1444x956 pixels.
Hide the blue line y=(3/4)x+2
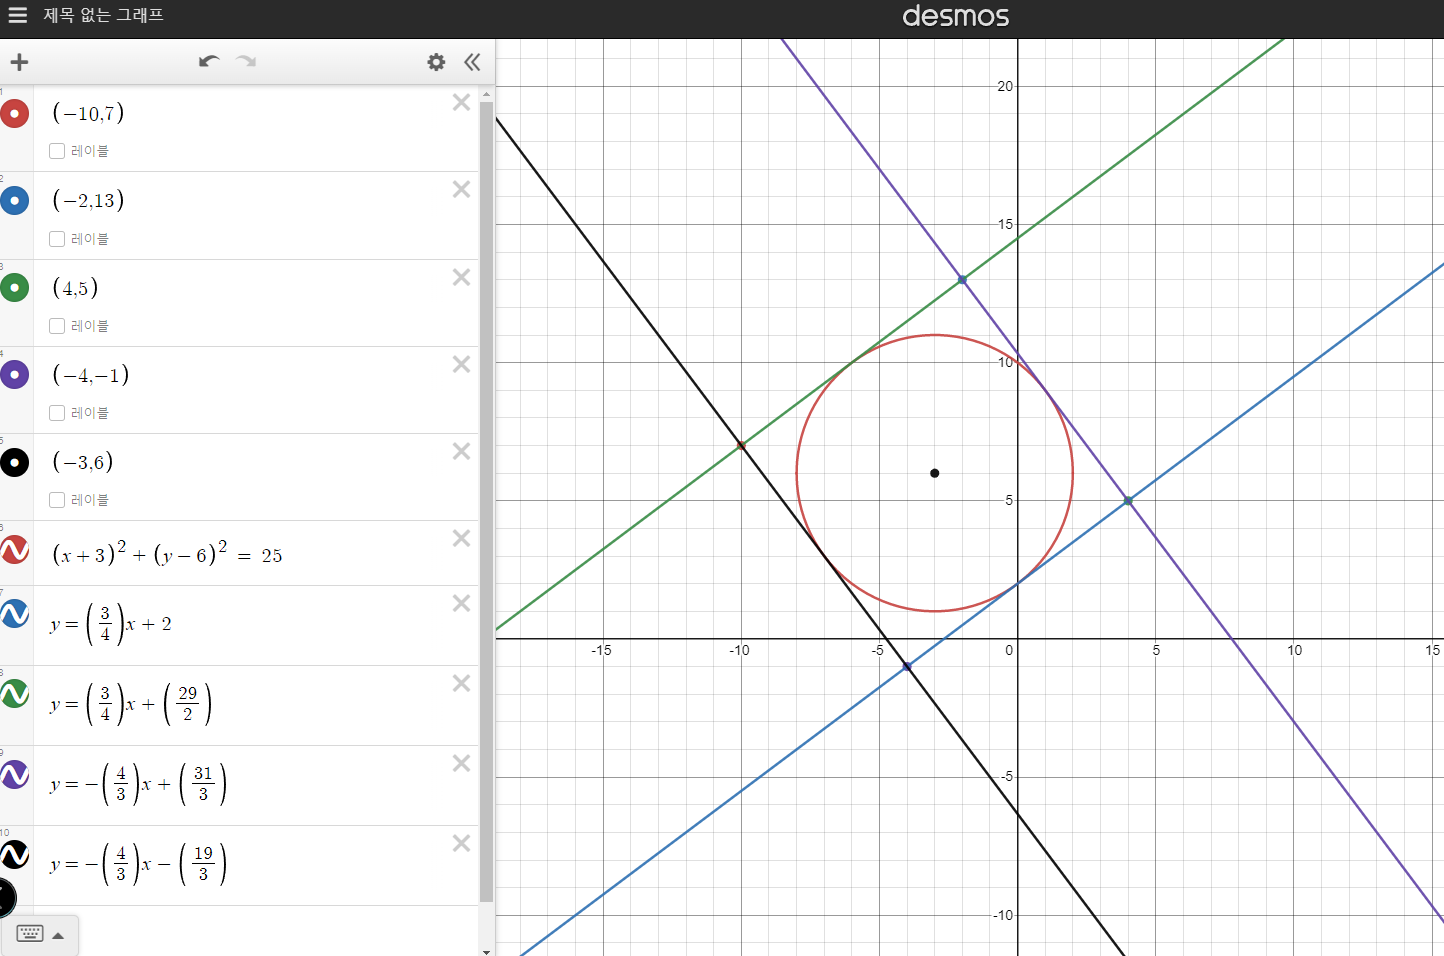pyautogui.click(x=14, y=614)
